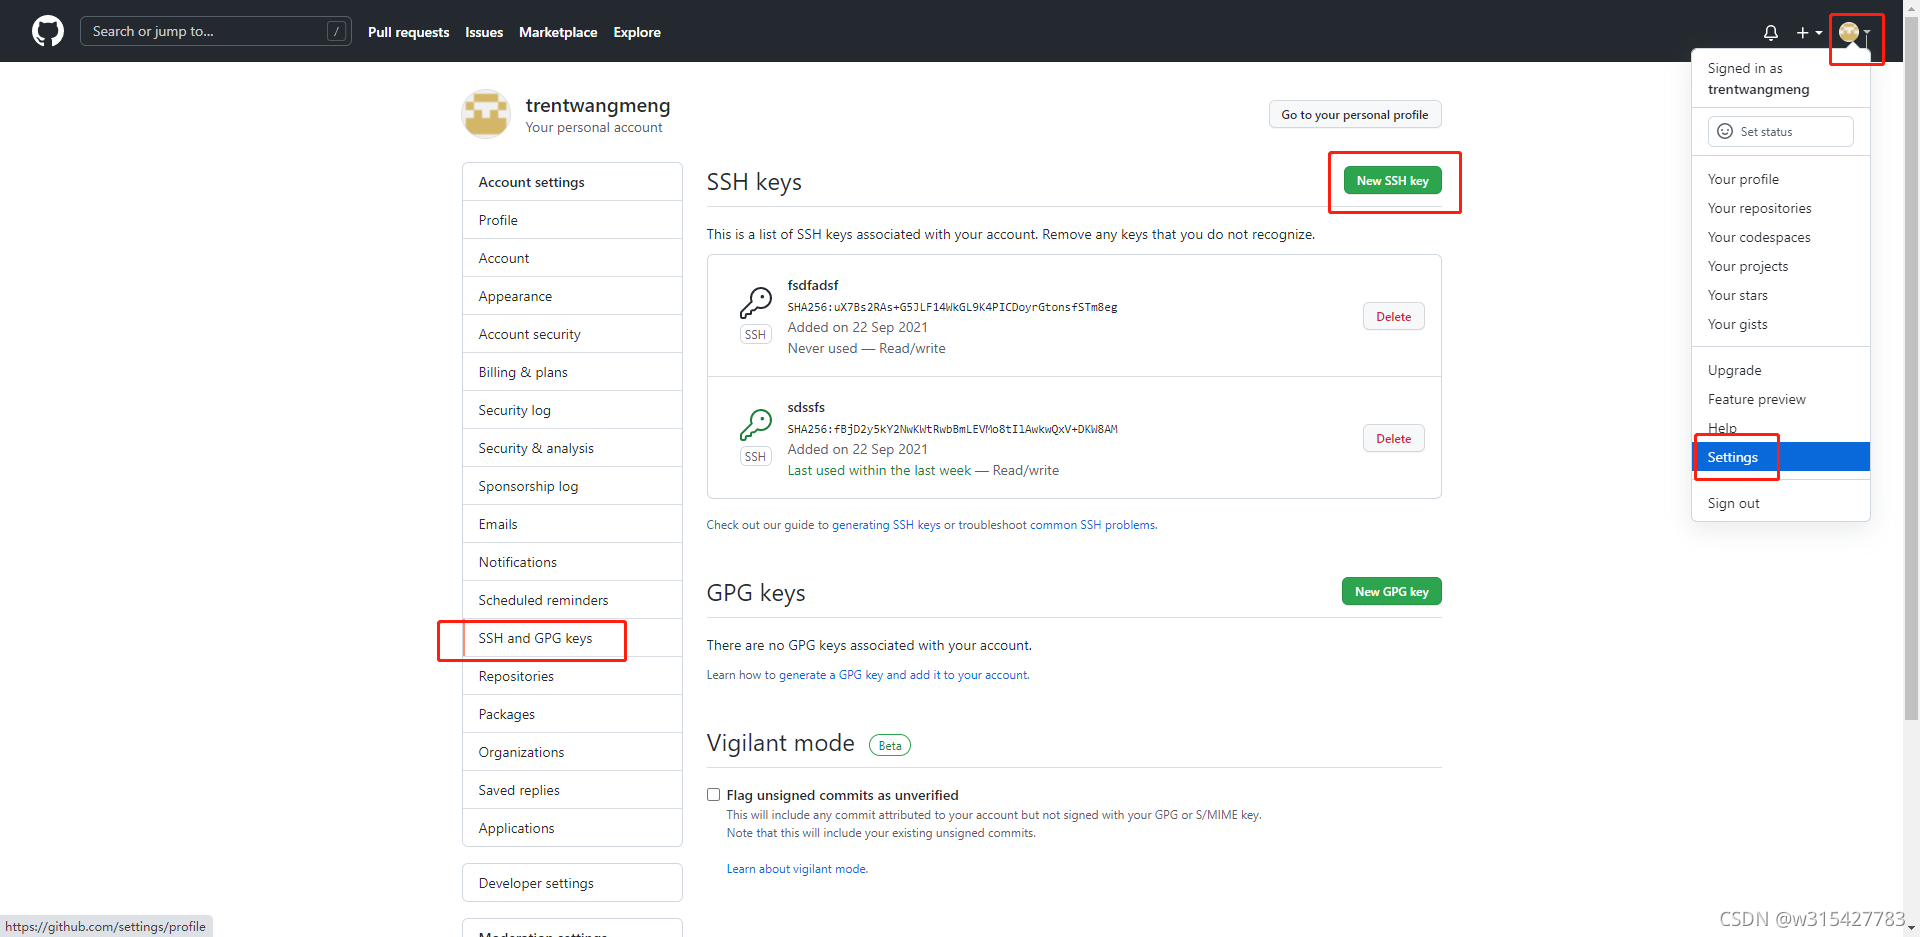Open Applications settings
Viewport: 1920px width, 937px height.
572,828
